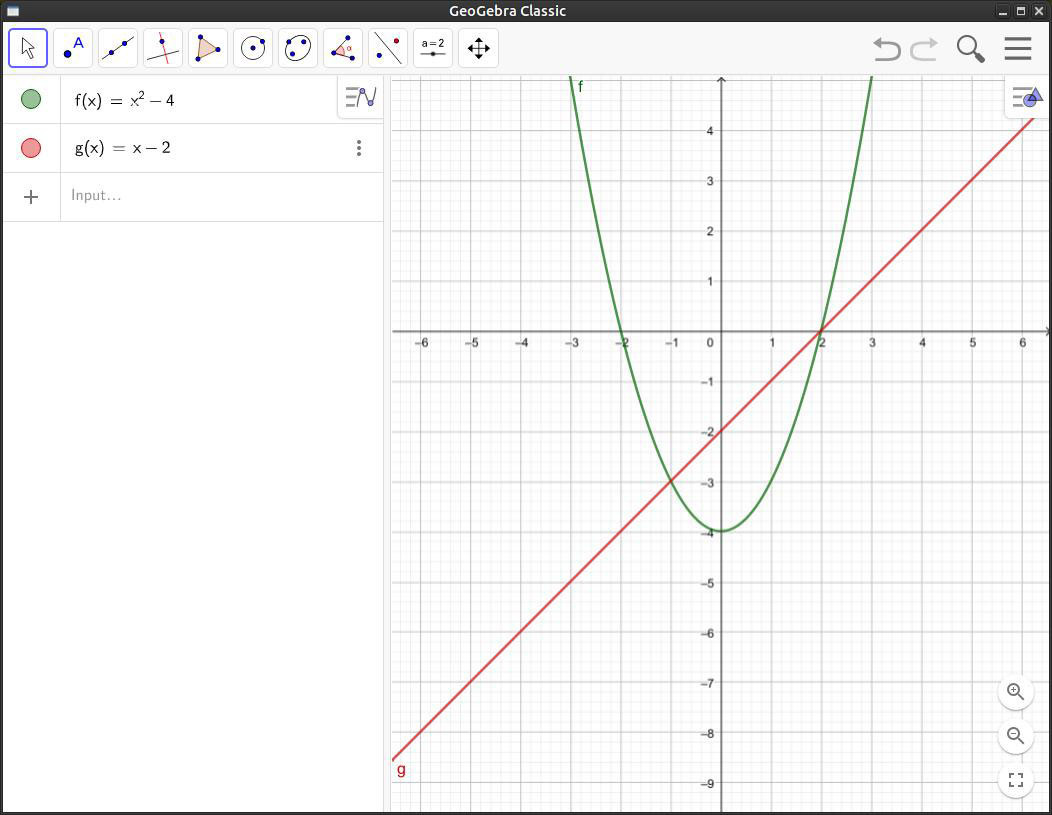Viewport: 1052px width, 815px height.
Task: Expand the Graphics style bar
Action: pos(1027,97)
